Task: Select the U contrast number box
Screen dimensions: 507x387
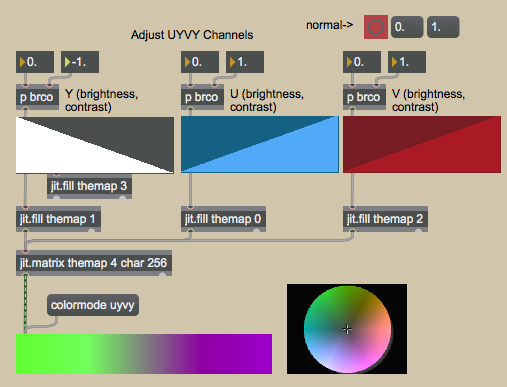Action: 245,62
